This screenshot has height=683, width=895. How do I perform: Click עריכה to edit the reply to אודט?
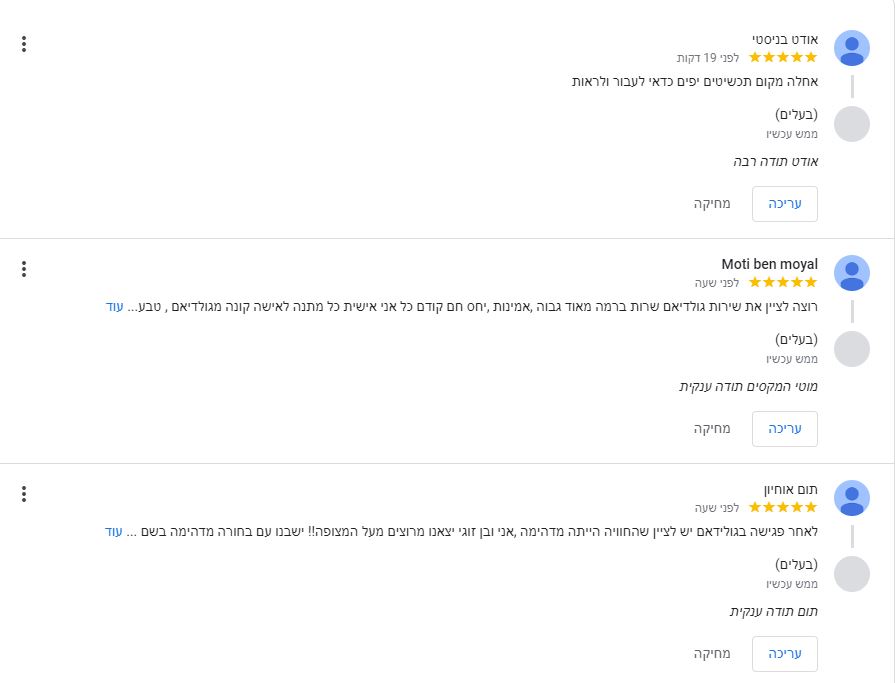785,204
